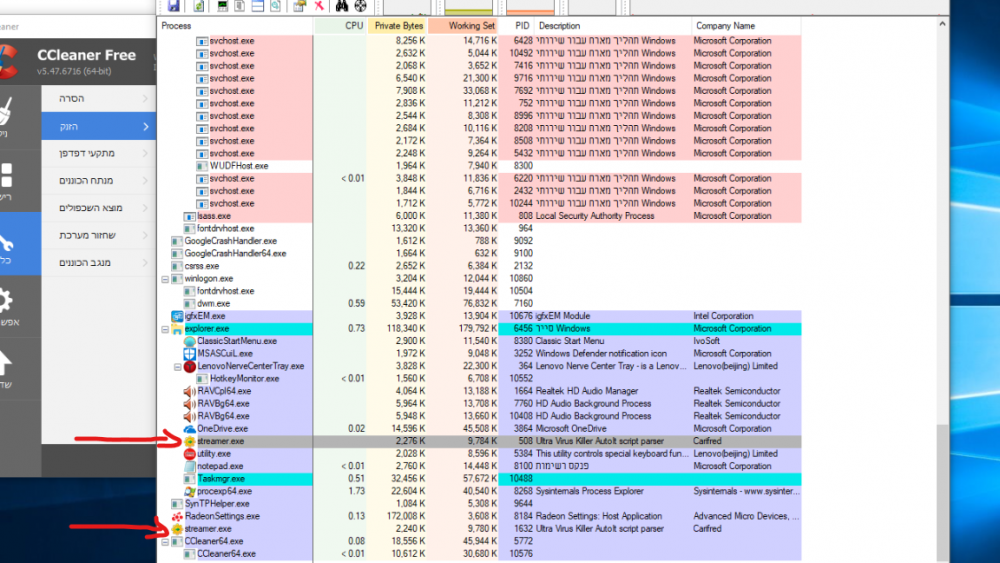This screenshot has height=563, width=1000.
Task: Click the CCleaner logo
Action: click(x=8, y=62)
